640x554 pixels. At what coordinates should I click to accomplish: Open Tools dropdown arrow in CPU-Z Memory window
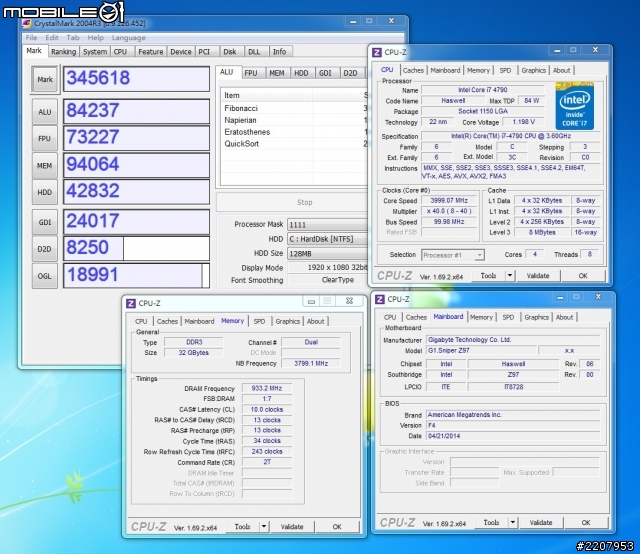[264, 527]
